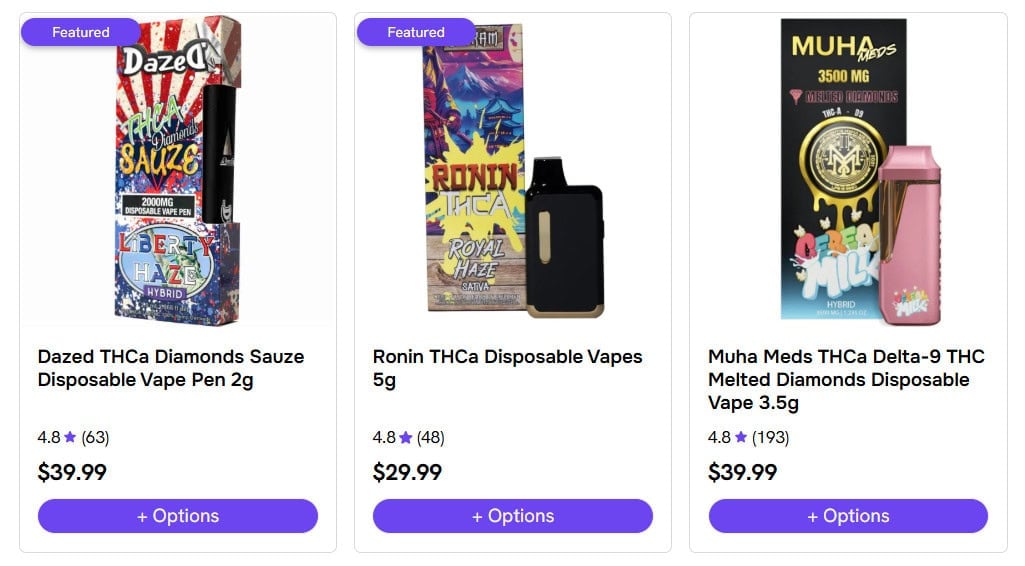This screenshot has height=566, width=1025.
Task: Click the $39.99 price on the Dazed card
Action: tap(72, 473)
